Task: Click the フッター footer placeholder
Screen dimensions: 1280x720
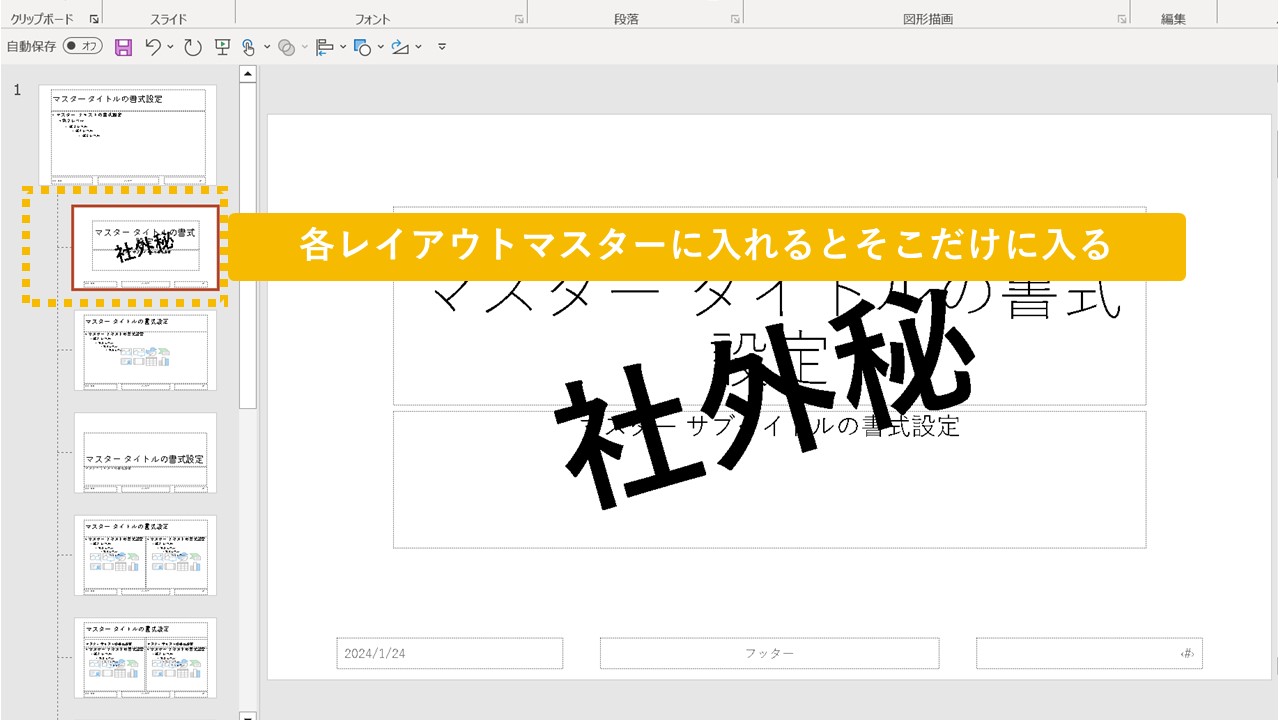Action: click(770, 653)
